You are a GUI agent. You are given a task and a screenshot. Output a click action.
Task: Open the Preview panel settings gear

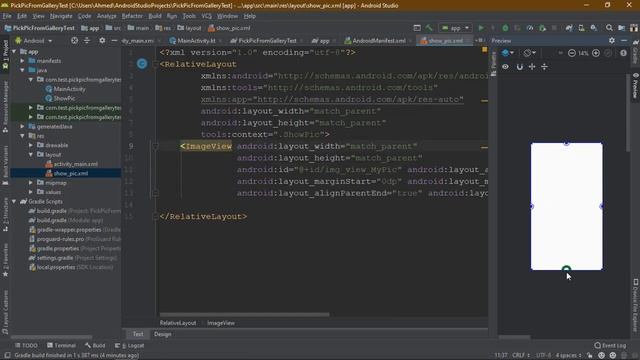(x=612, y=41)
